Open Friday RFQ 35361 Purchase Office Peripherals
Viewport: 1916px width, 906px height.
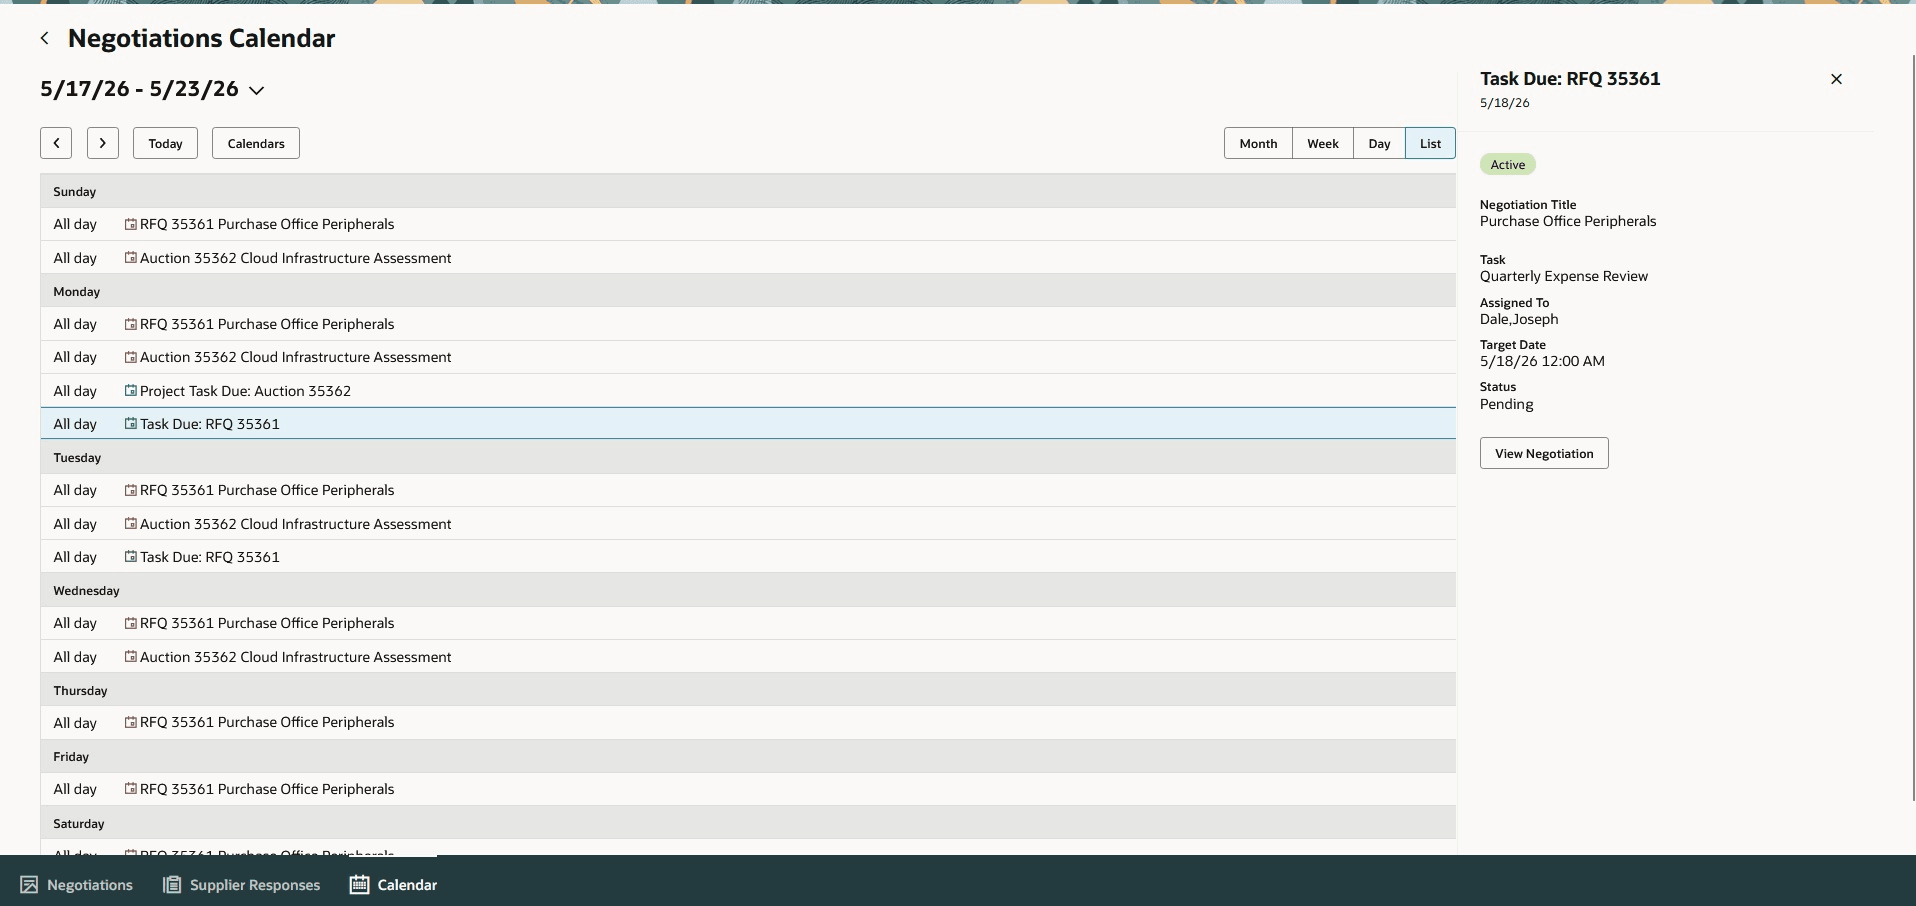click(x=748, y=789)
